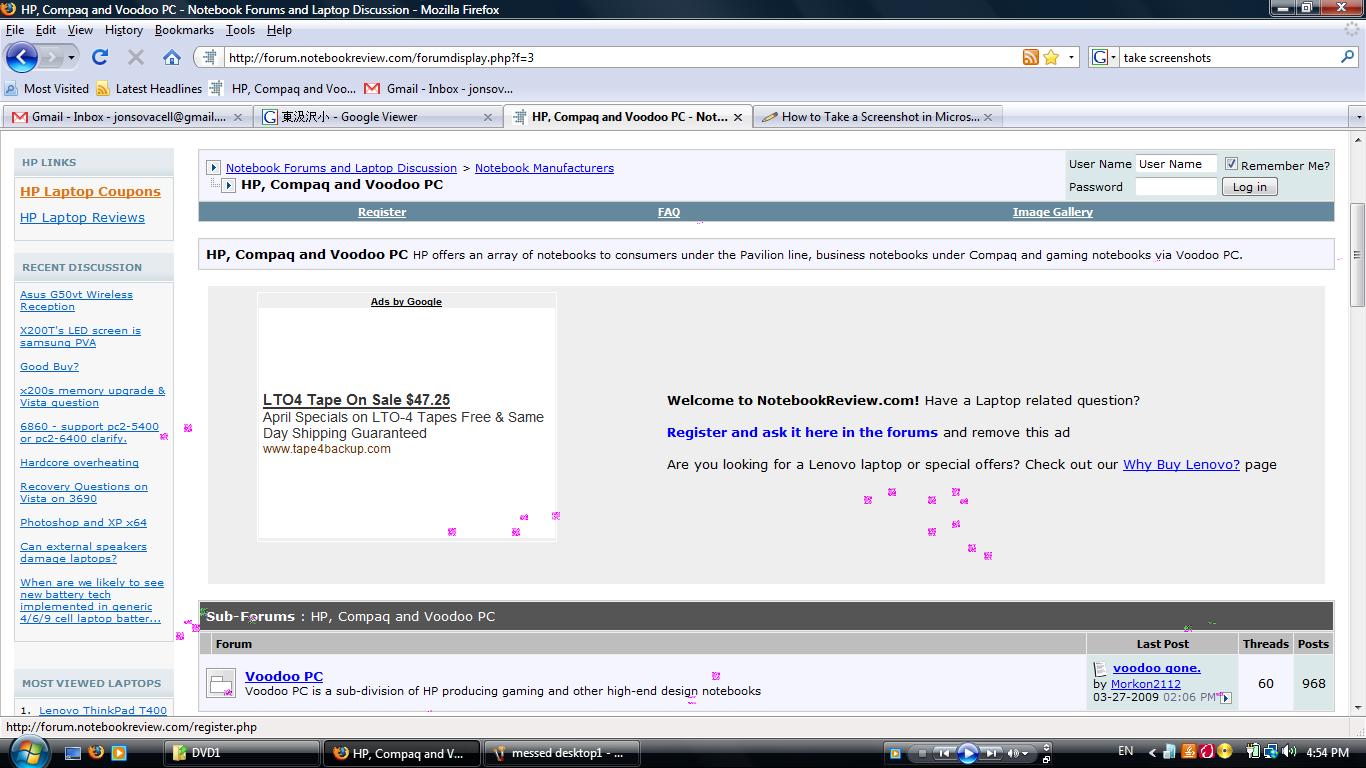Image resolution: width=1366 pixels, height=768 pixels.
Task: Go back using the blue back arrow
Action: point(22,57)
